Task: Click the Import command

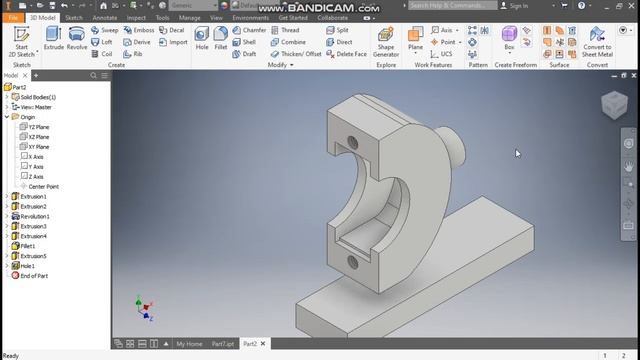Action: point(173,42)
